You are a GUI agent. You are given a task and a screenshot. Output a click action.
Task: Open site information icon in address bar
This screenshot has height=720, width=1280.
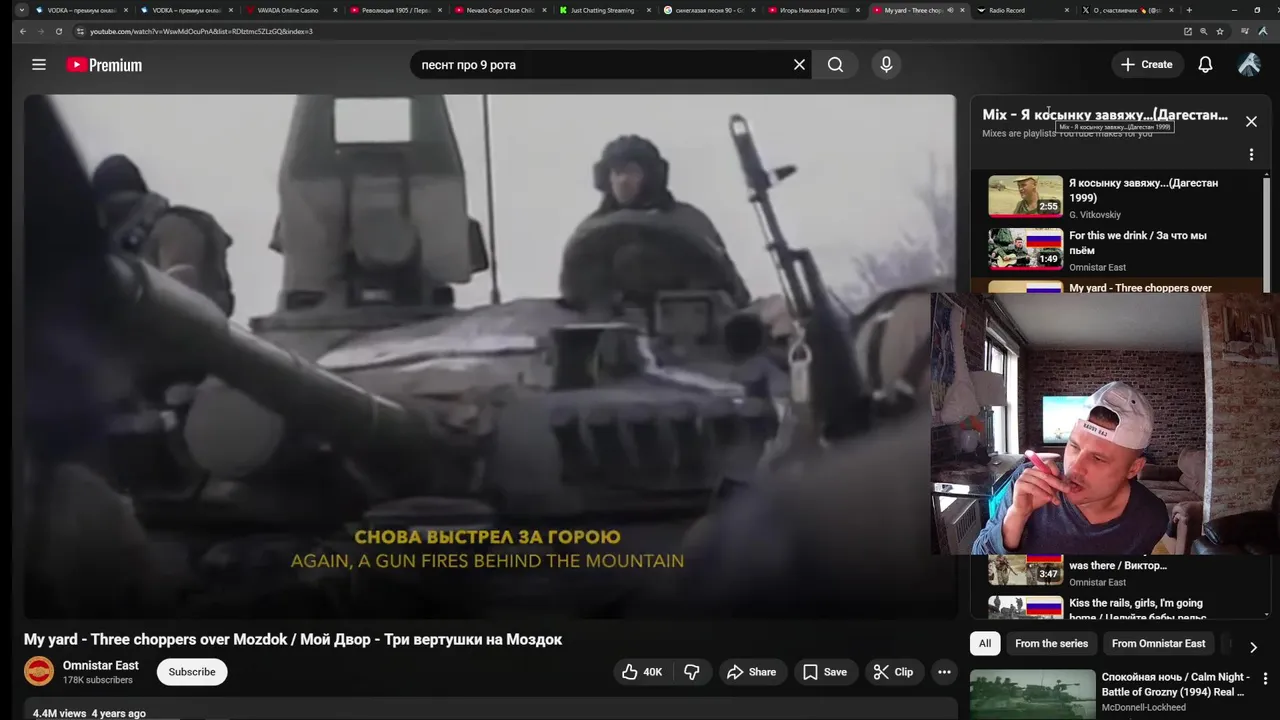pyautogui.click(x=81, y=31)
